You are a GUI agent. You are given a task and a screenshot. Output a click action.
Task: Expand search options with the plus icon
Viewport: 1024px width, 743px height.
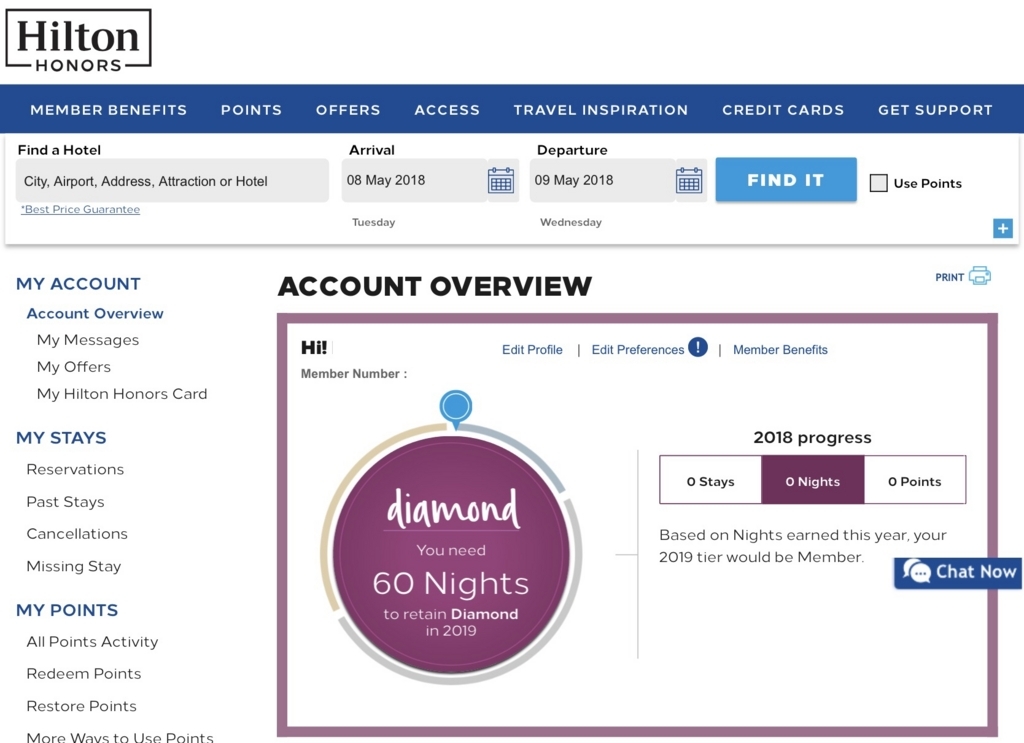click(x=1002, y=229)
